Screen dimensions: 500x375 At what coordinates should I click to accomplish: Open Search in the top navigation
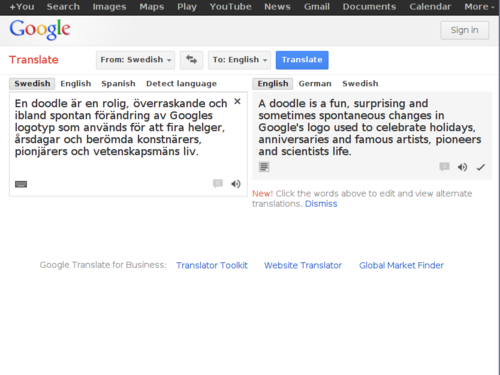pyautogui.click(x=63, y=7)
